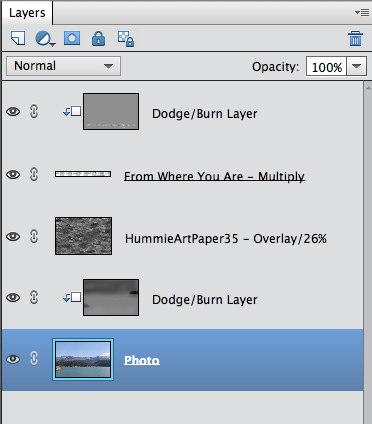372x424 pixels.
Task: Hide the lower Dodge/Burn Layer
Action: (13, 297)
